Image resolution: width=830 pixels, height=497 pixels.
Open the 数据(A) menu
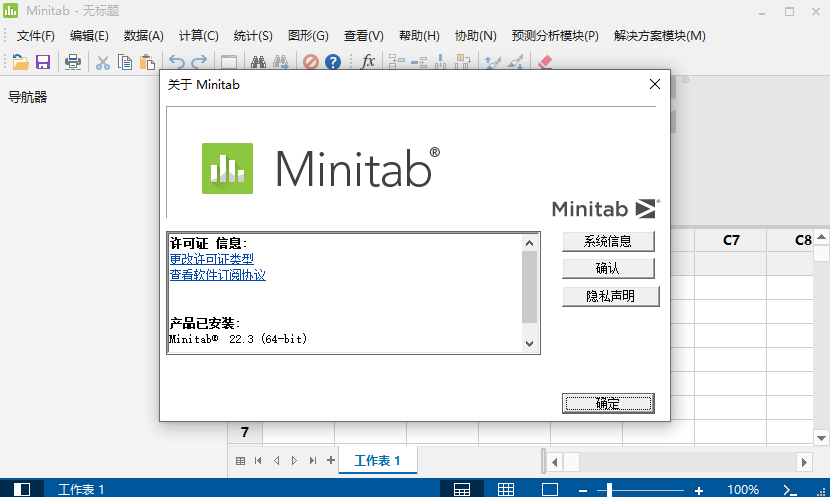coord(143,36)
